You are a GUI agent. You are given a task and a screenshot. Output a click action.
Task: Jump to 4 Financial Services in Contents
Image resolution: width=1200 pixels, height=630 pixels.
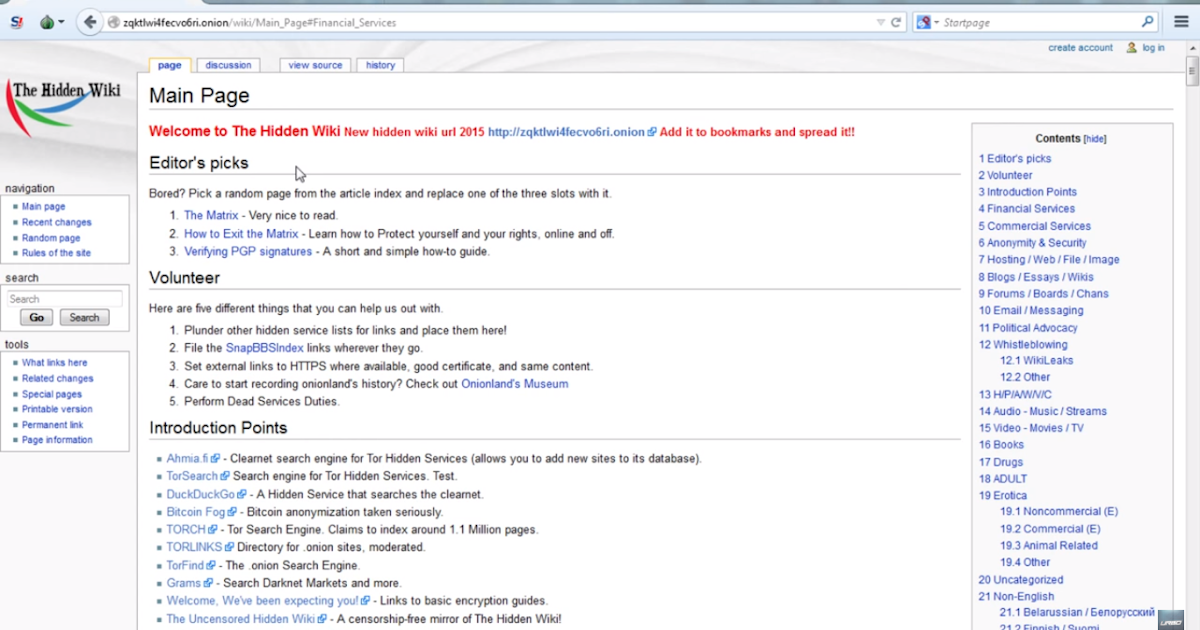pos(1027,209)
